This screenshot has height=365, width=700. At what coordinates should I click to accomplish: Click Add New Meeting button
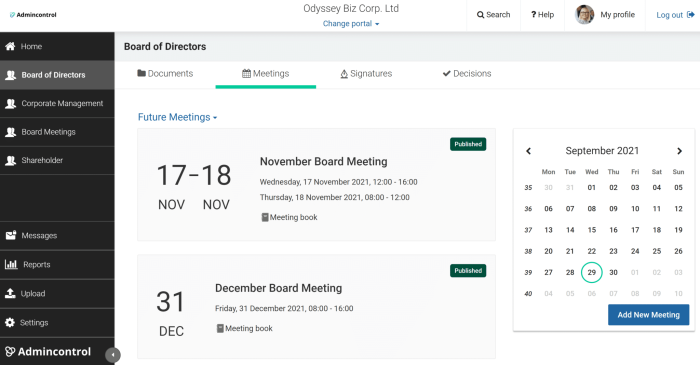648,315
